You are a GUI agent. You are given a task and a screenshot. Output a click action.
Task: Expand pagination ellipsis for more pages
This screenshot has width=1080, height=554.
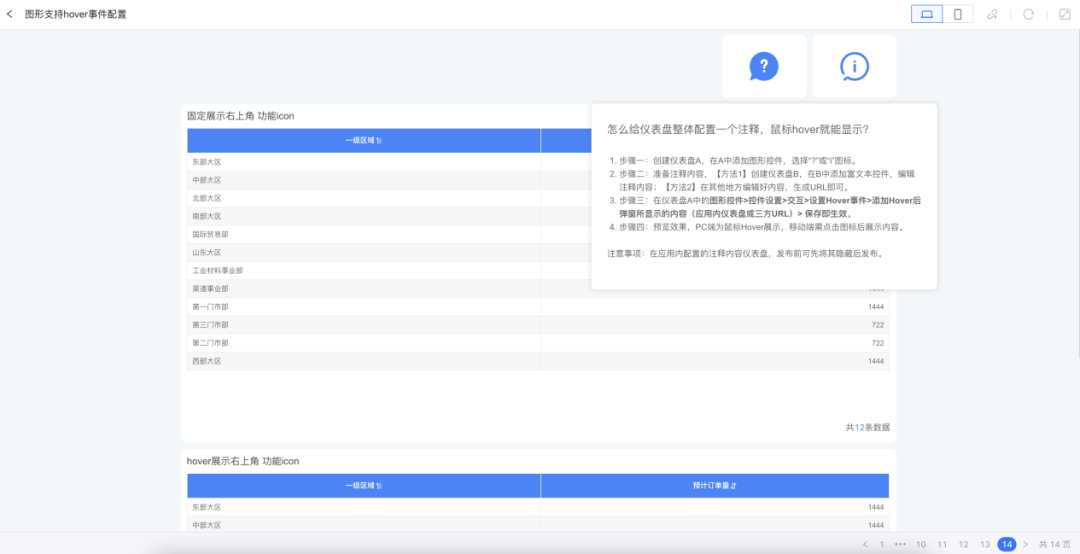tap(900, 544)
